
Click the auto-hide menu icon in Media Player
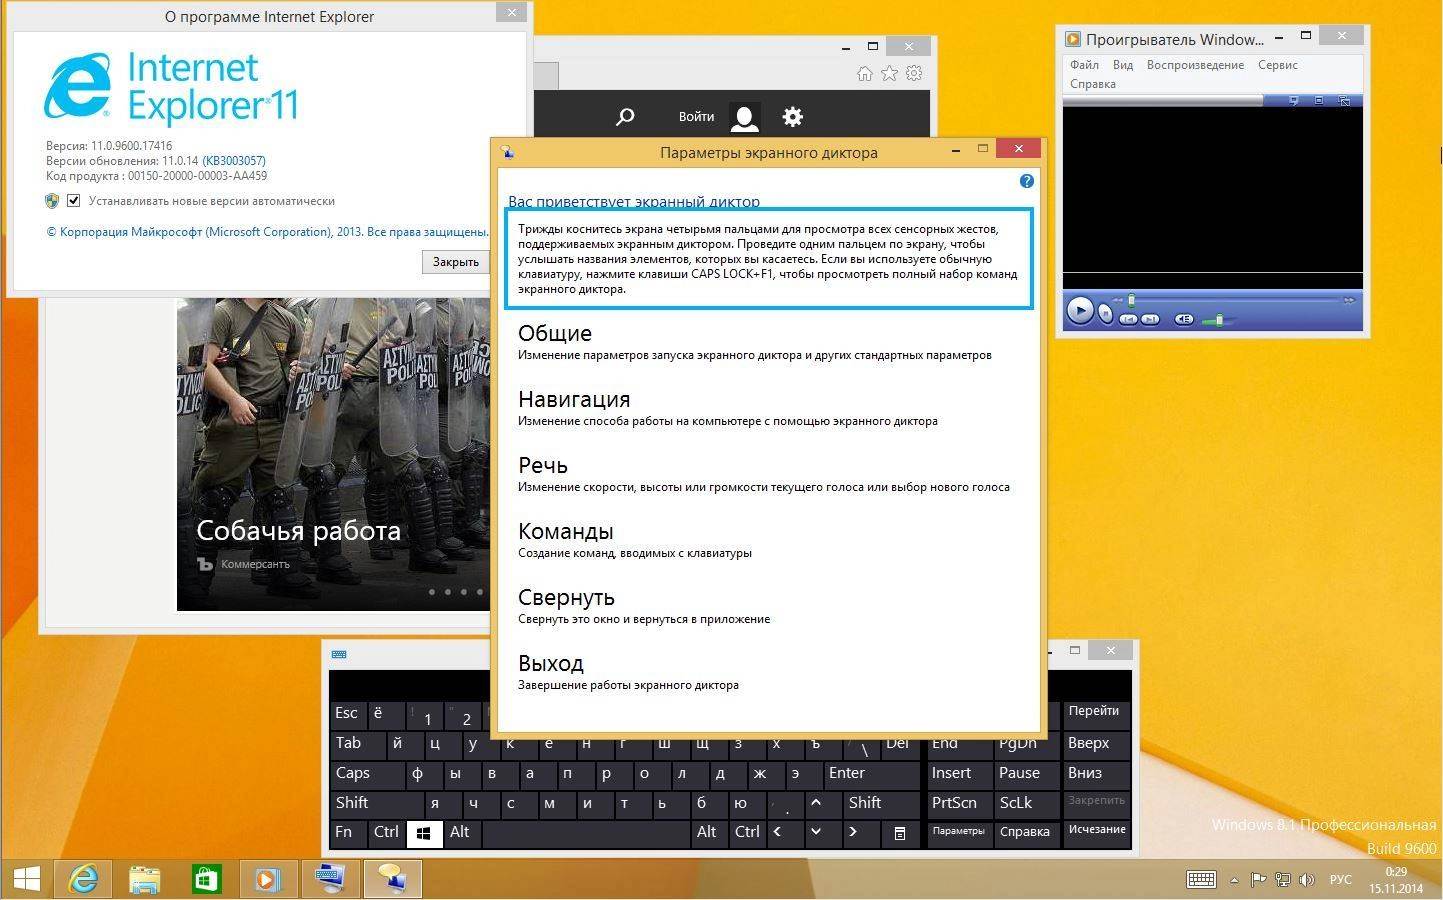point(1294,100)
